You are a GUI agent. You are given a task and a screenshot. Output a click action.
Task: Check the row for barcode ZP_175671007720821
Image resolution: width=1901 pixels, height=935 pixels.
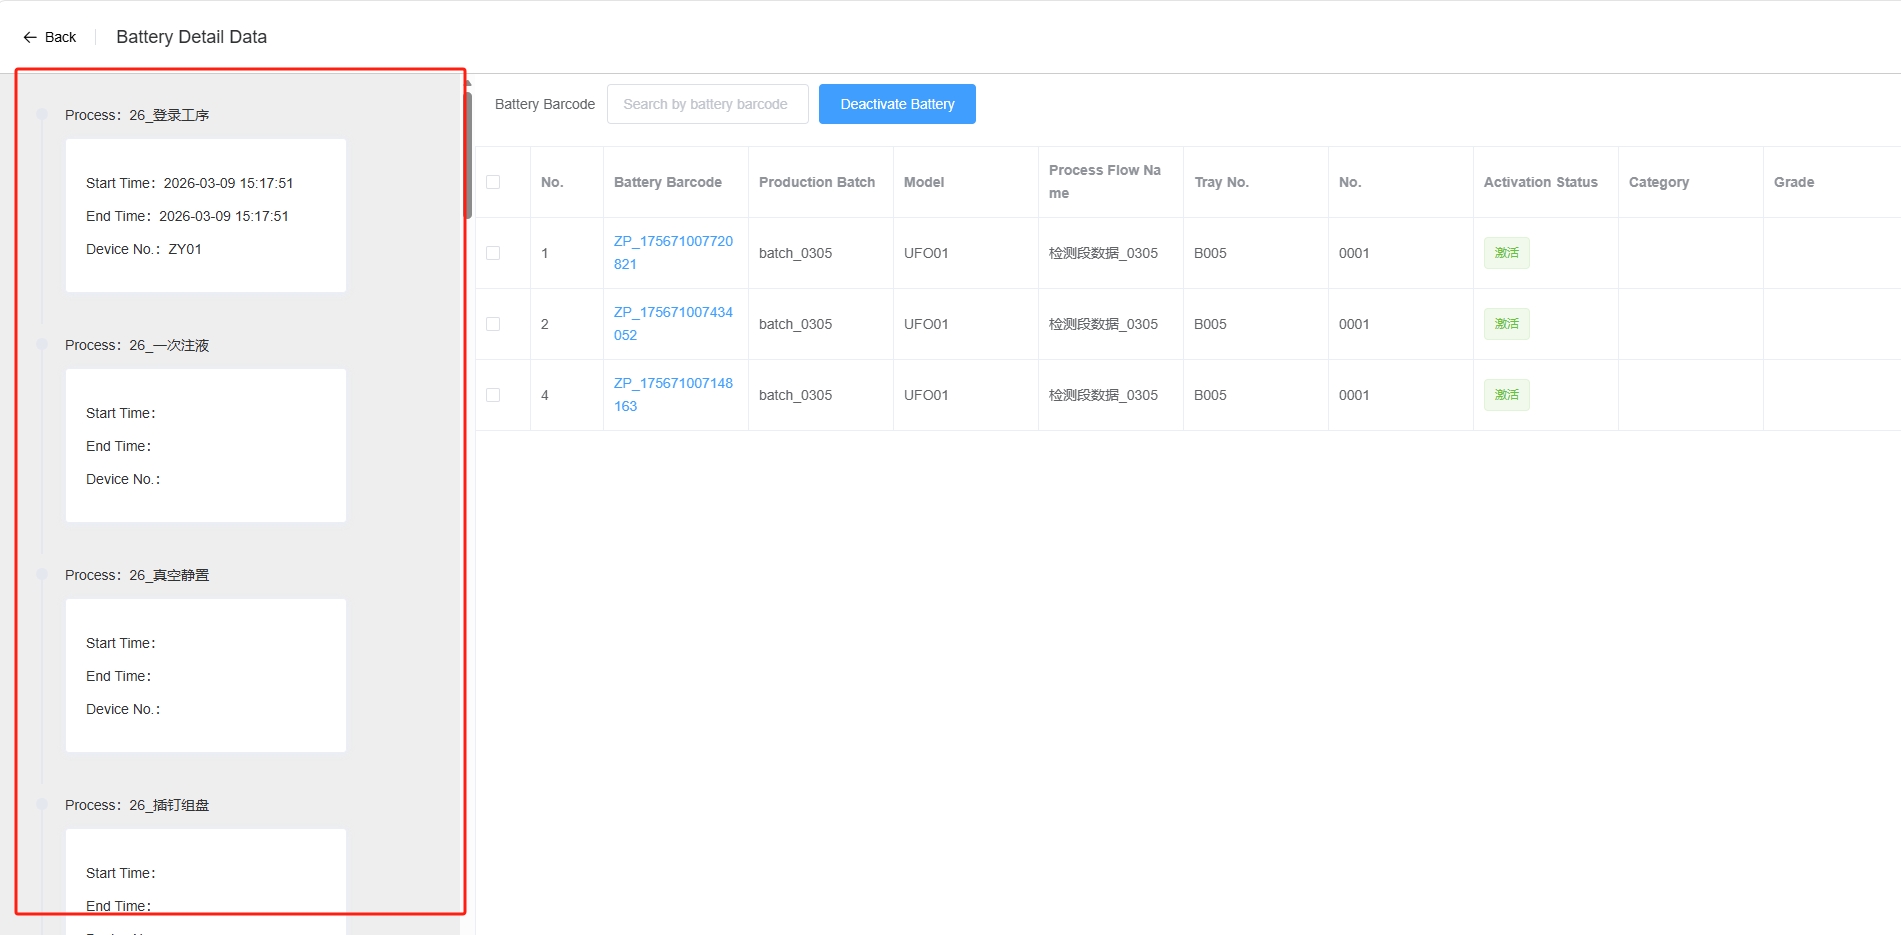click(493, 253)
